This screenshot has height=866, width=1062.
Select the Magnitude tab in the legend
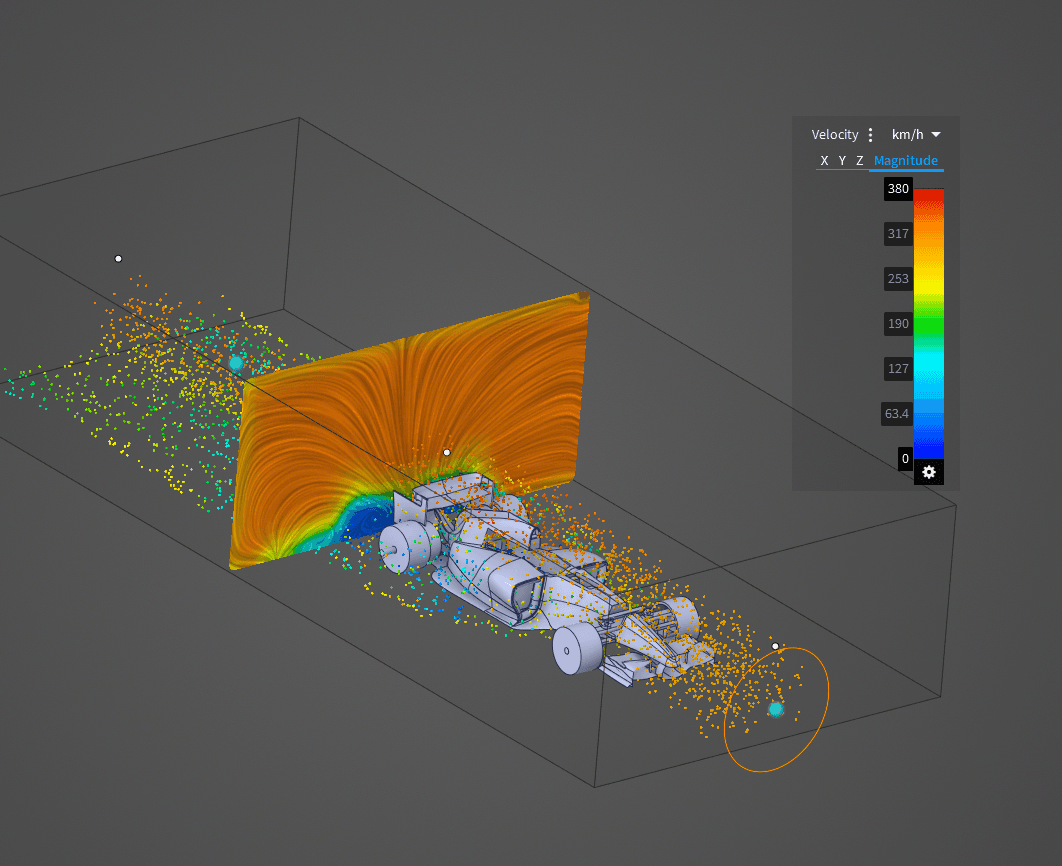[x=906, y=160]
